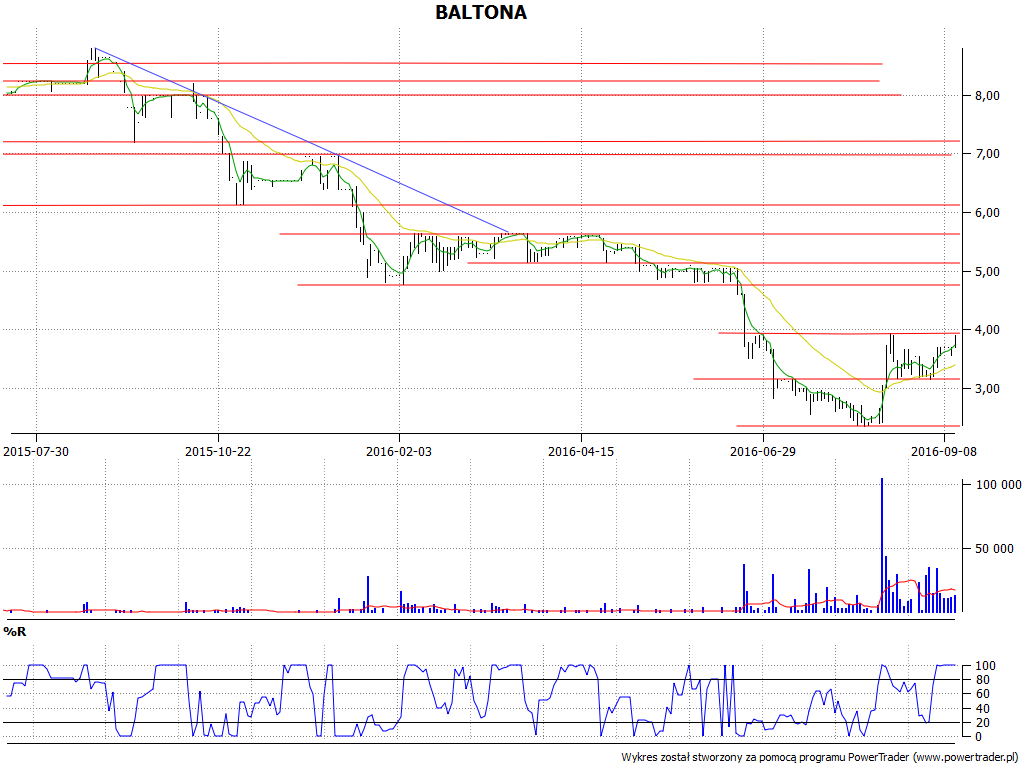The height and width of the screenshot is (768, 1024).
Task: Click the 50 000 volume axis label
Action: [995, 549]
